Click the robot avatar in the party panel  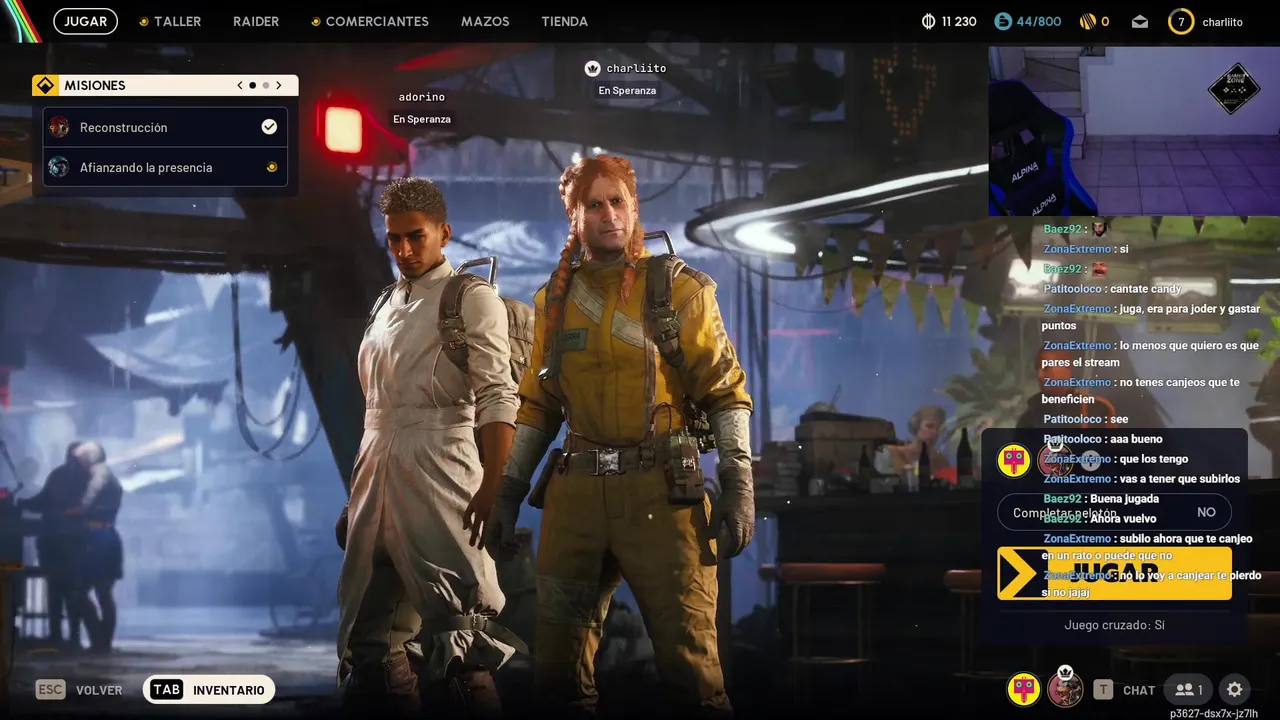pos(1014,460)
